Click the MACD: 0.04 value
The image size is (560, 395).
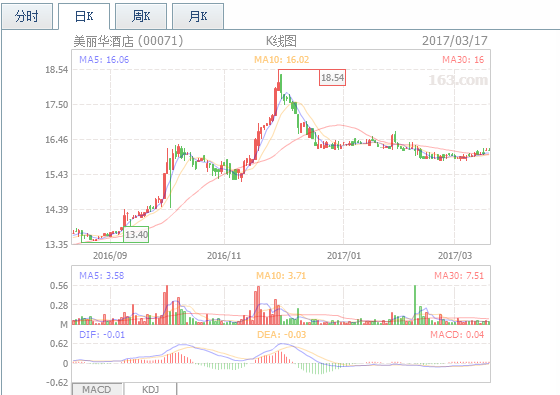457,335
